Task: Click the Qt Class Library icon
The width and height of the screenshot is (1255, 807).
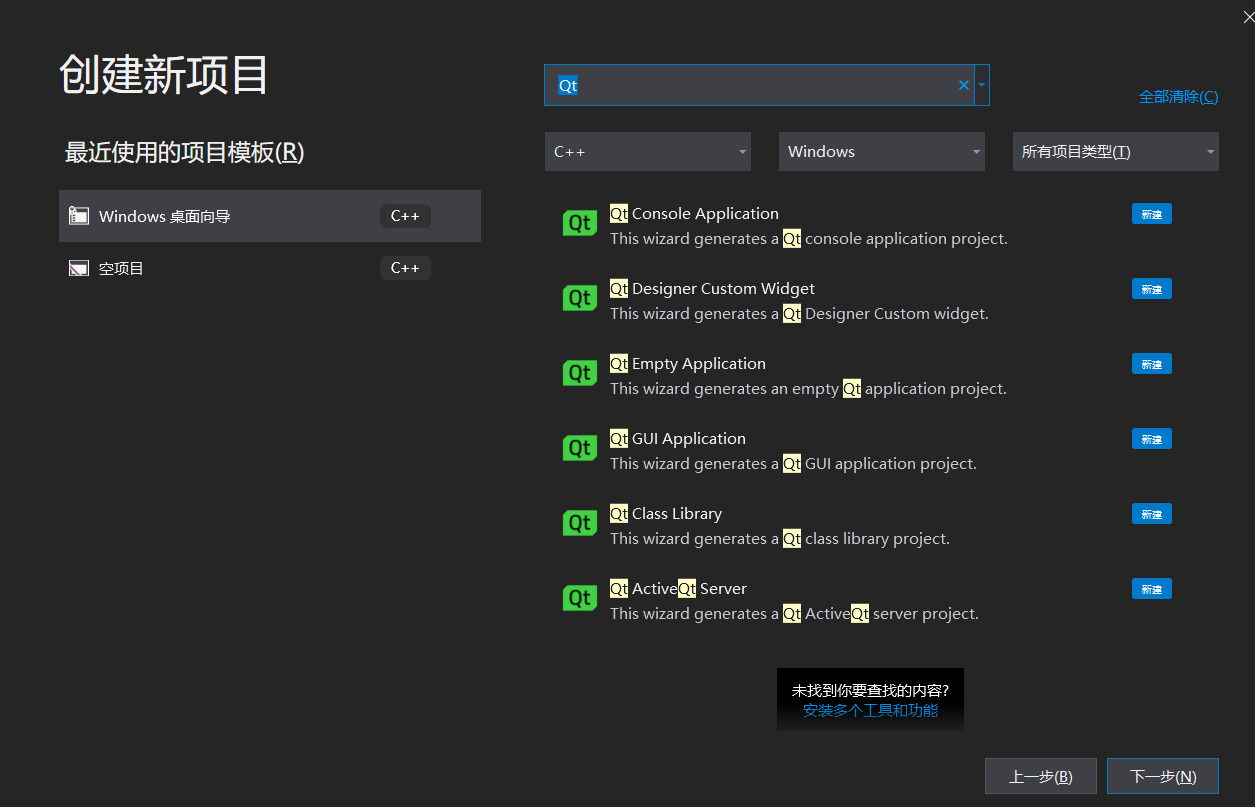Action: (580, 523)
